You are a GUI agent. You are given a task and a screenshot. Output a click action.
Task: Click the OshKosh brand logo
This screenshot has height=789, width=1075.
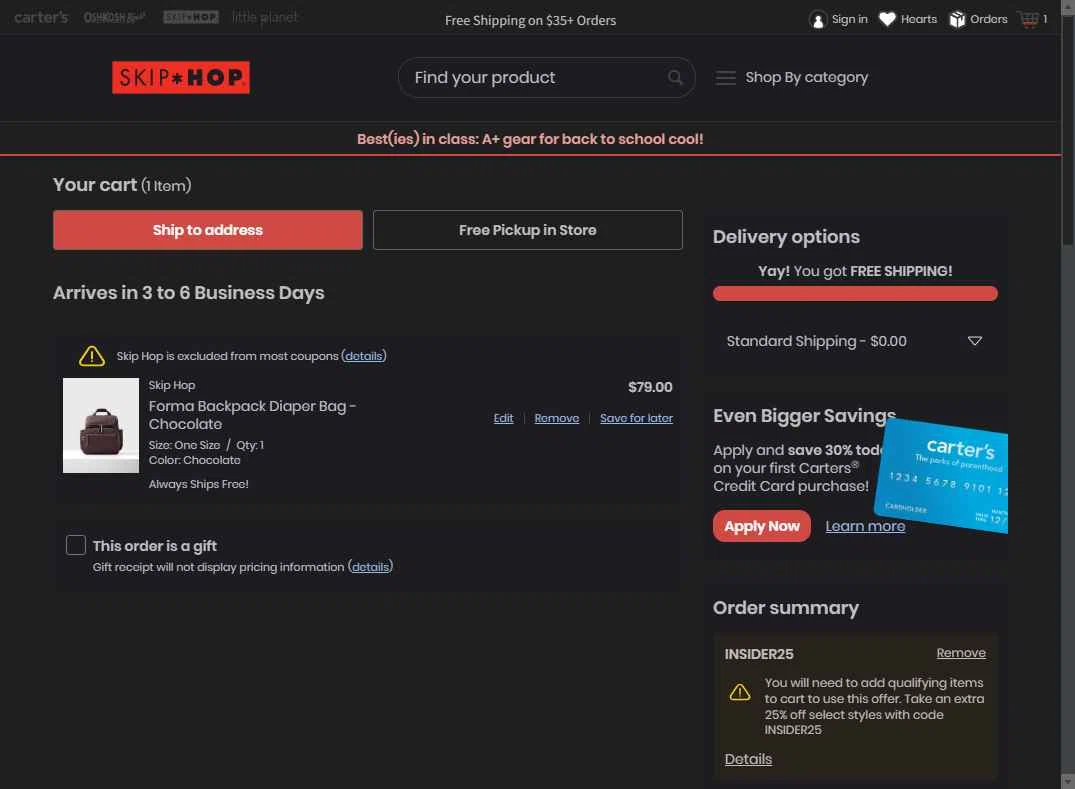tap(114, 17)
